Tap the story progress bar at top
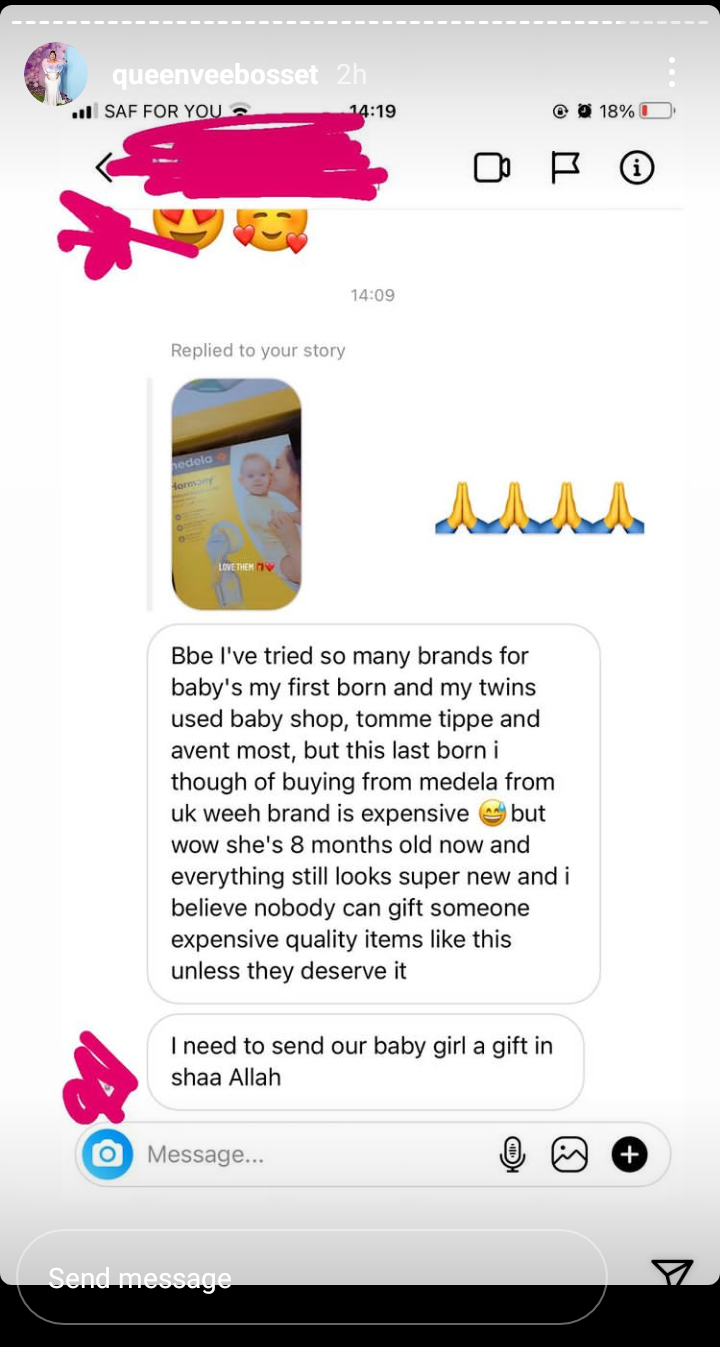 coord(360,22)
